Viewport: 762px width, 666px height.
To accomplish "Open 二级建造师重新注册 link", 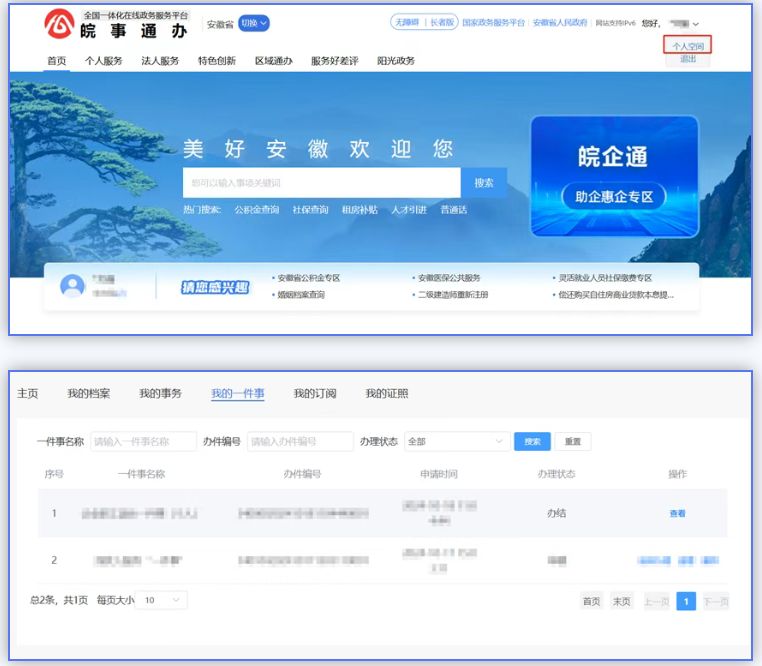I will point(453,295).
